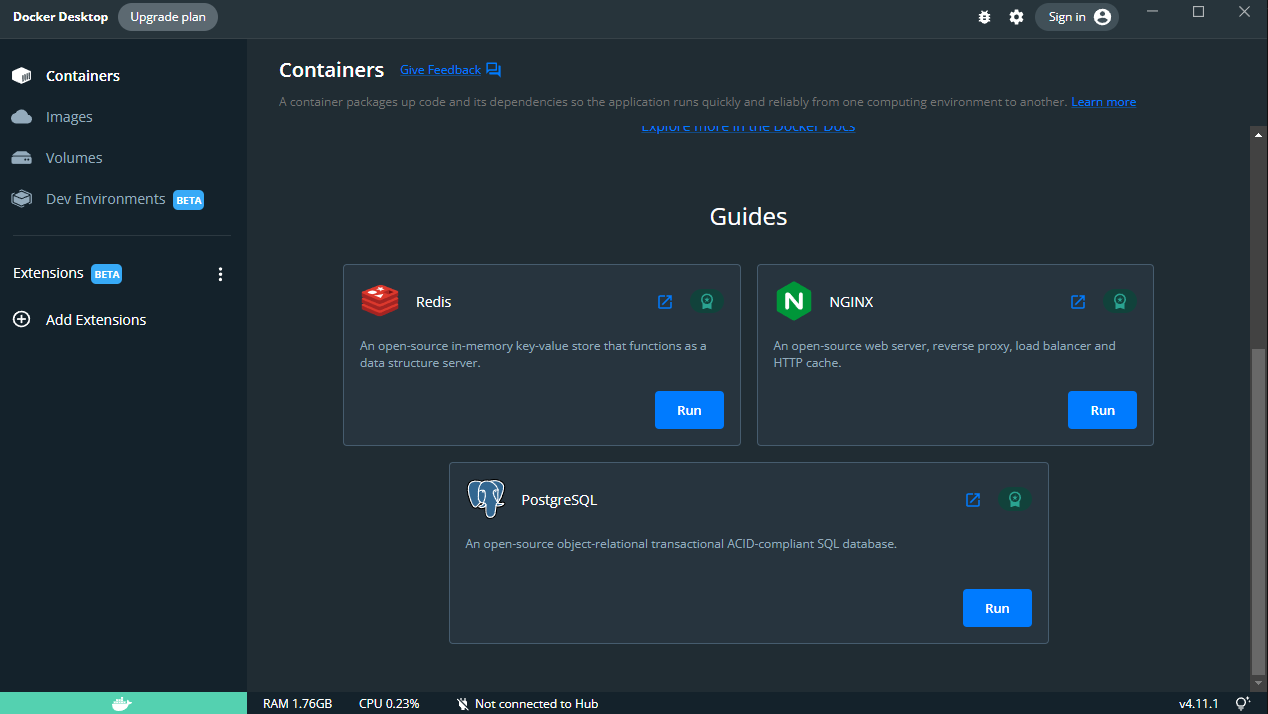Image resolution: width=1268 pixels, height=714 pixels.
Task: Open PostgreSQL guide external link icon
Action: pyautogui.click(x=973, y=500)
